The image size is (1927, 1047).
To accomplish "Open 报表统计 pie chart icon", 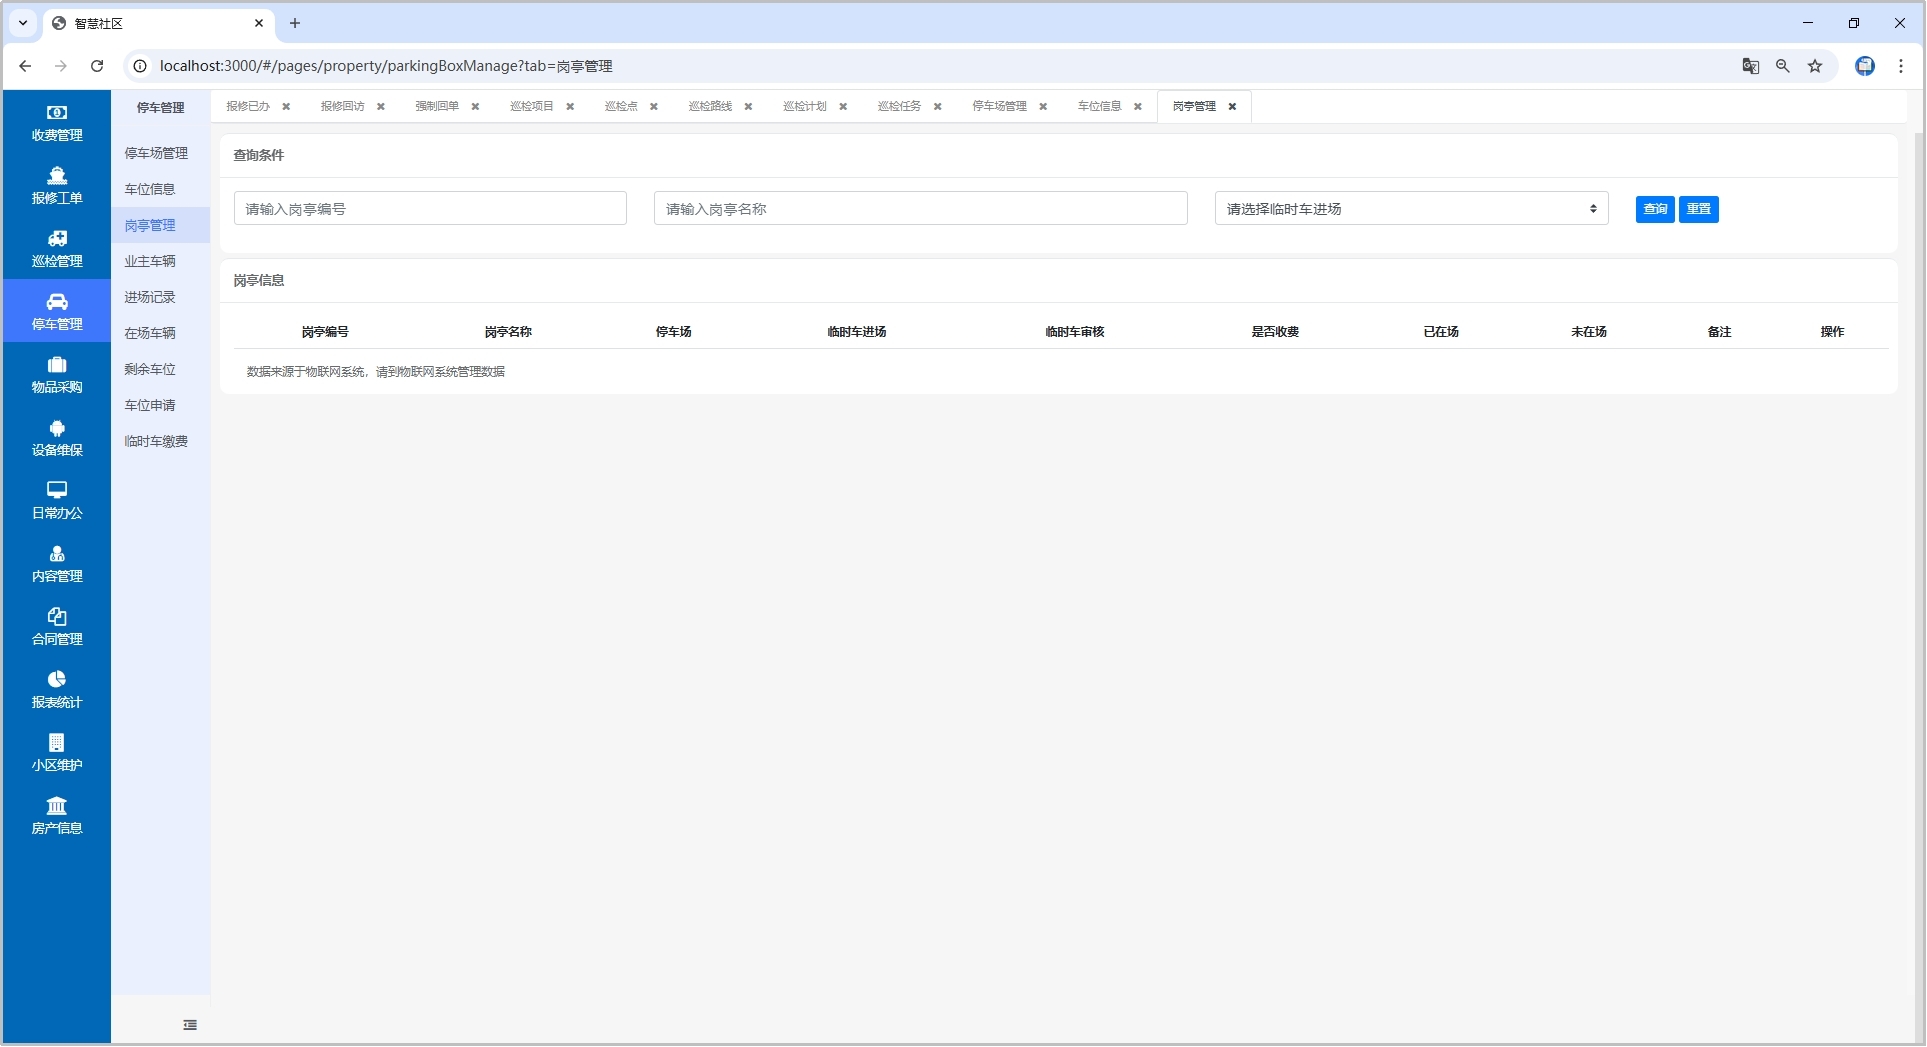I will click(x=57, y=680).
